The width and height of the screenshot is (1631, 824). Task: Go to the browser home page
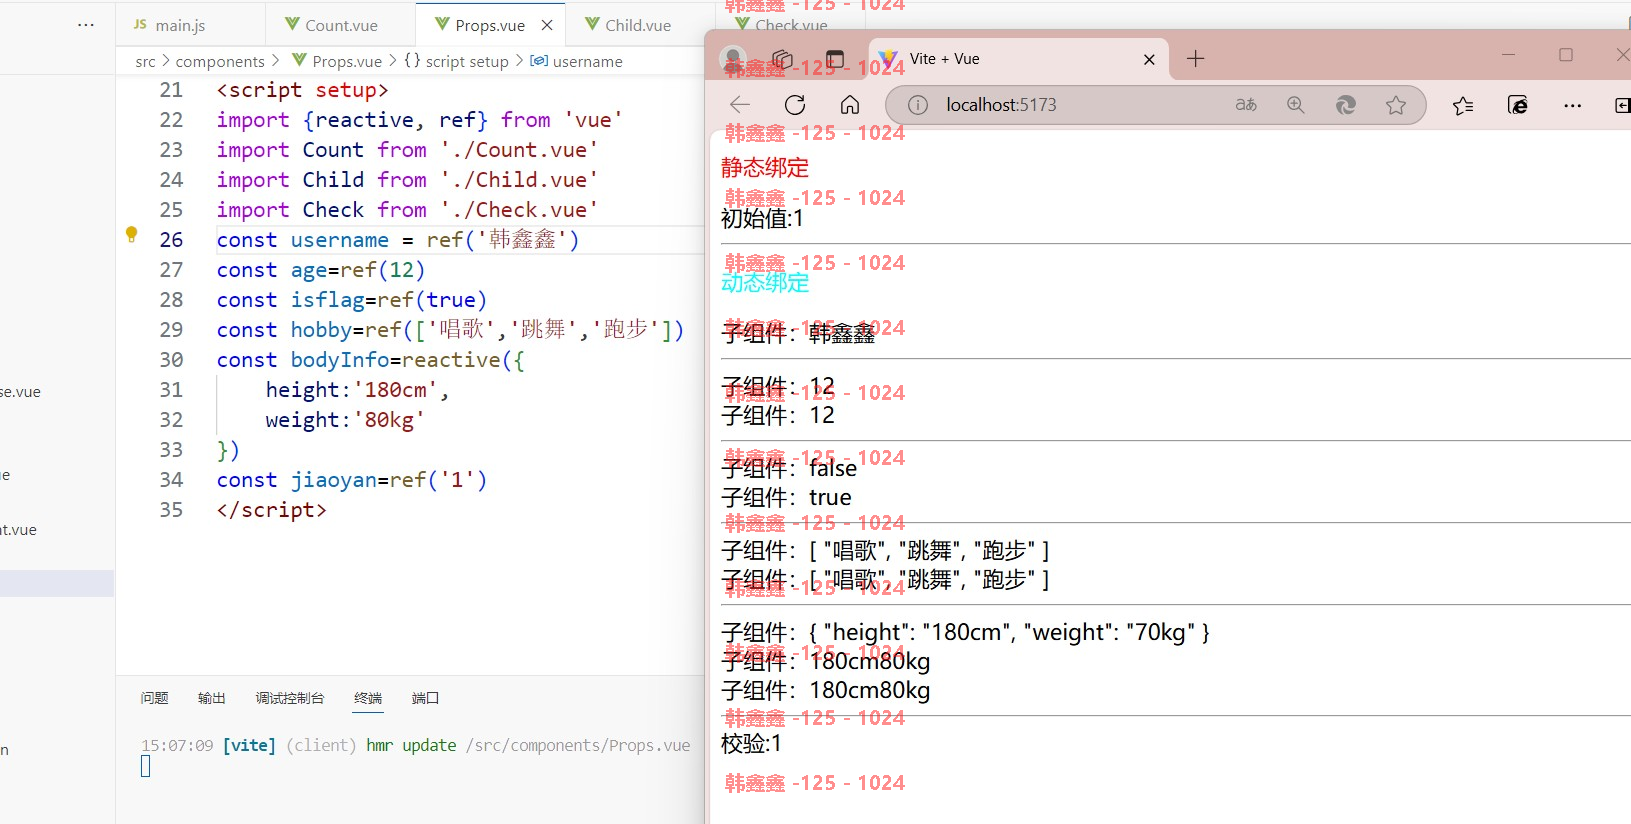point(850,105)
